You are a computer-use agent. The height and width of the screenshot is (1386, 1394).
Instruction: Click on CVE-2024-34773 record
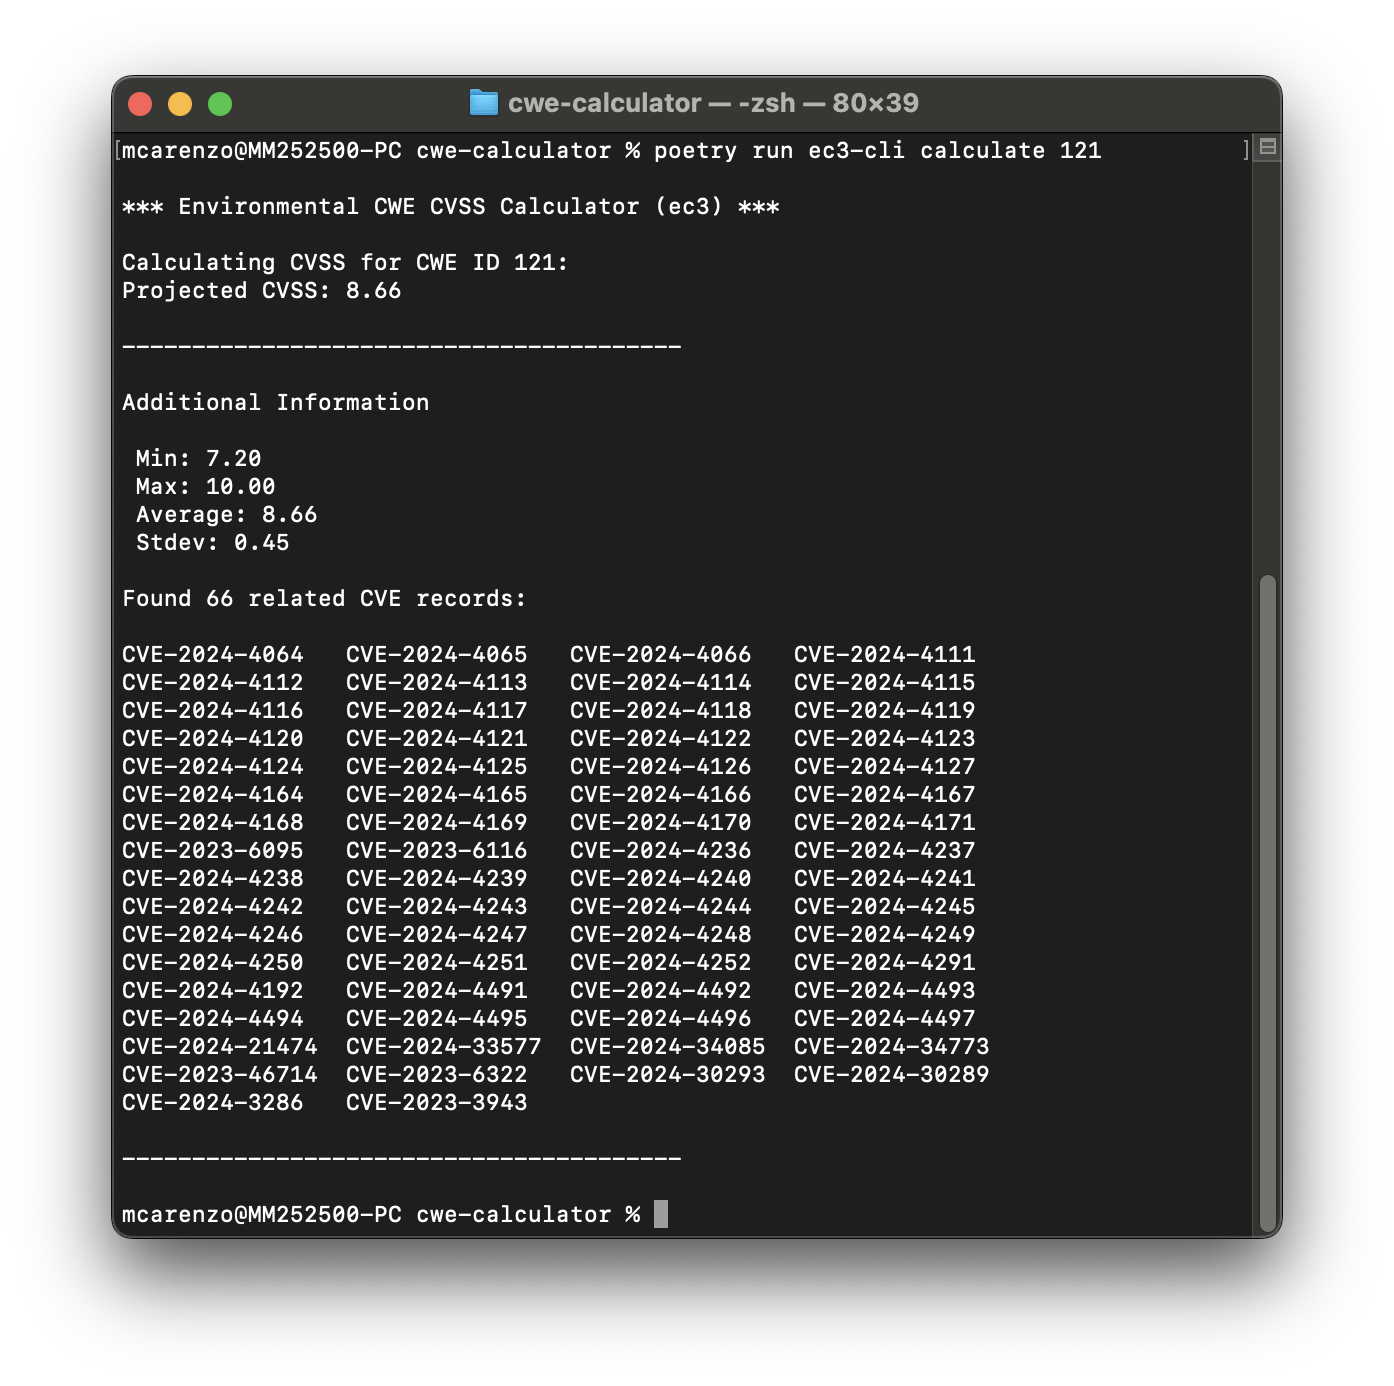(x=891, y=1046)
